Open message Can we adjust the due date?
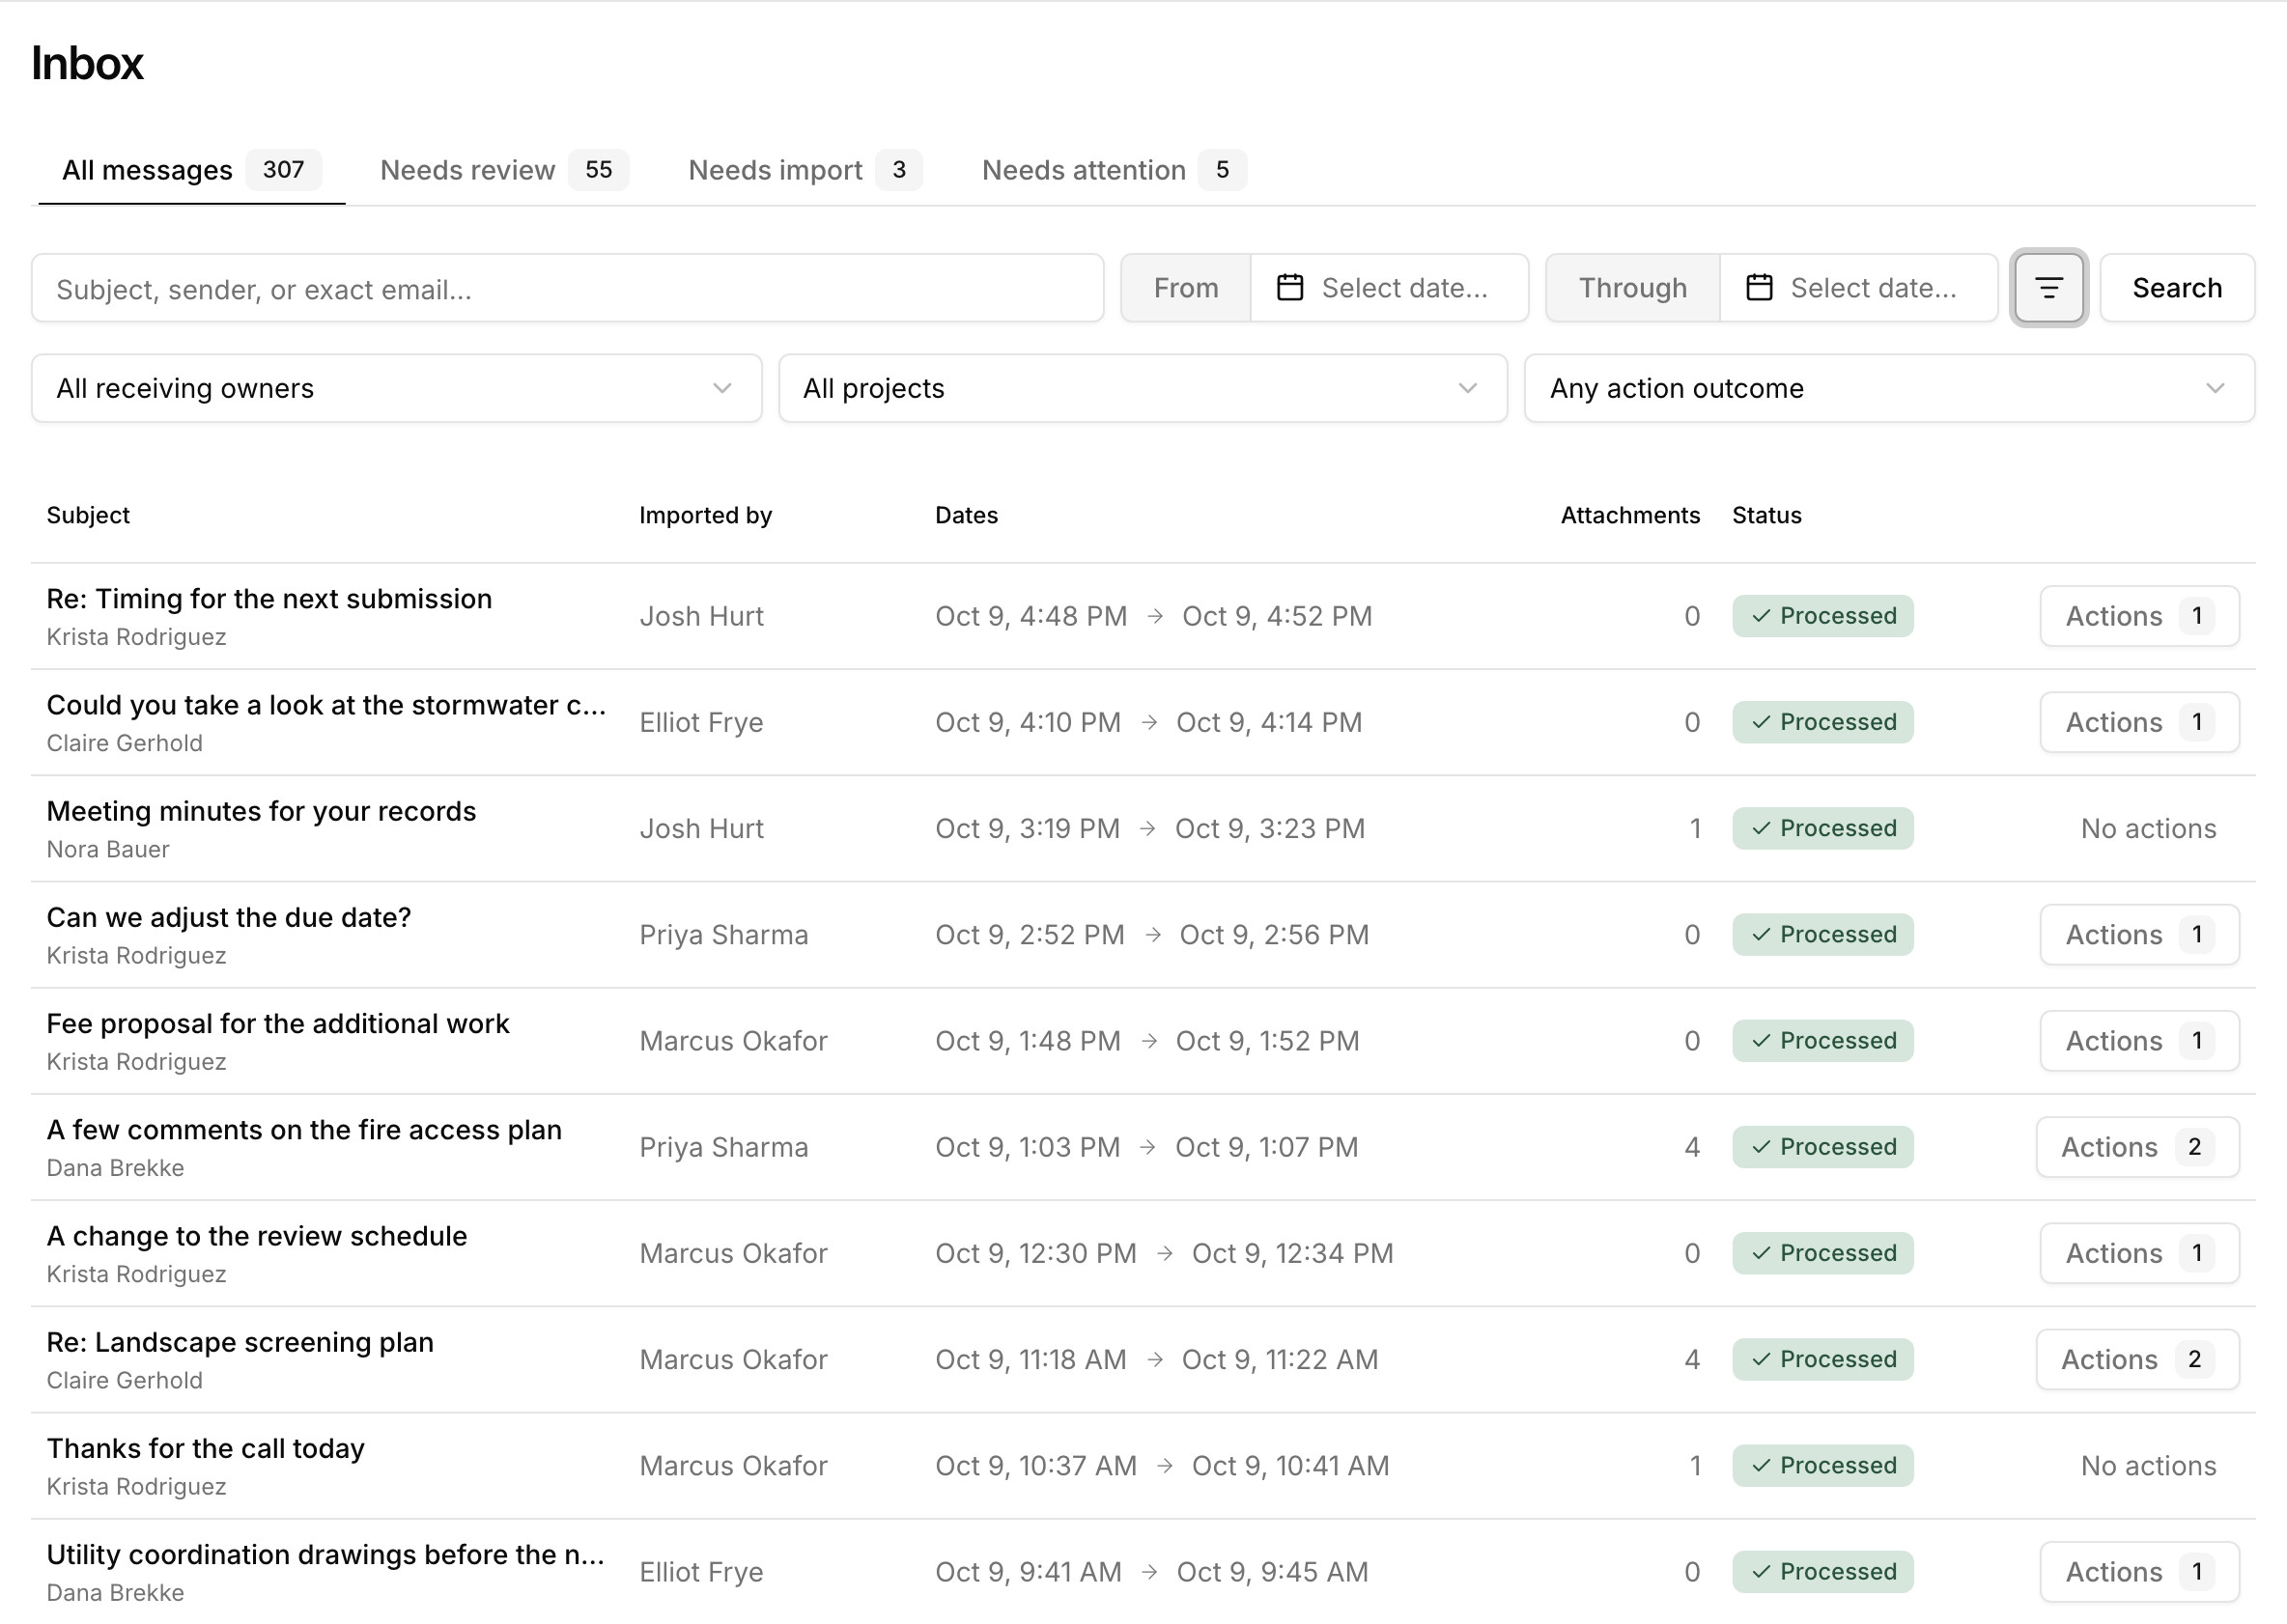The image size is (2287, 1624). point(229,917)
